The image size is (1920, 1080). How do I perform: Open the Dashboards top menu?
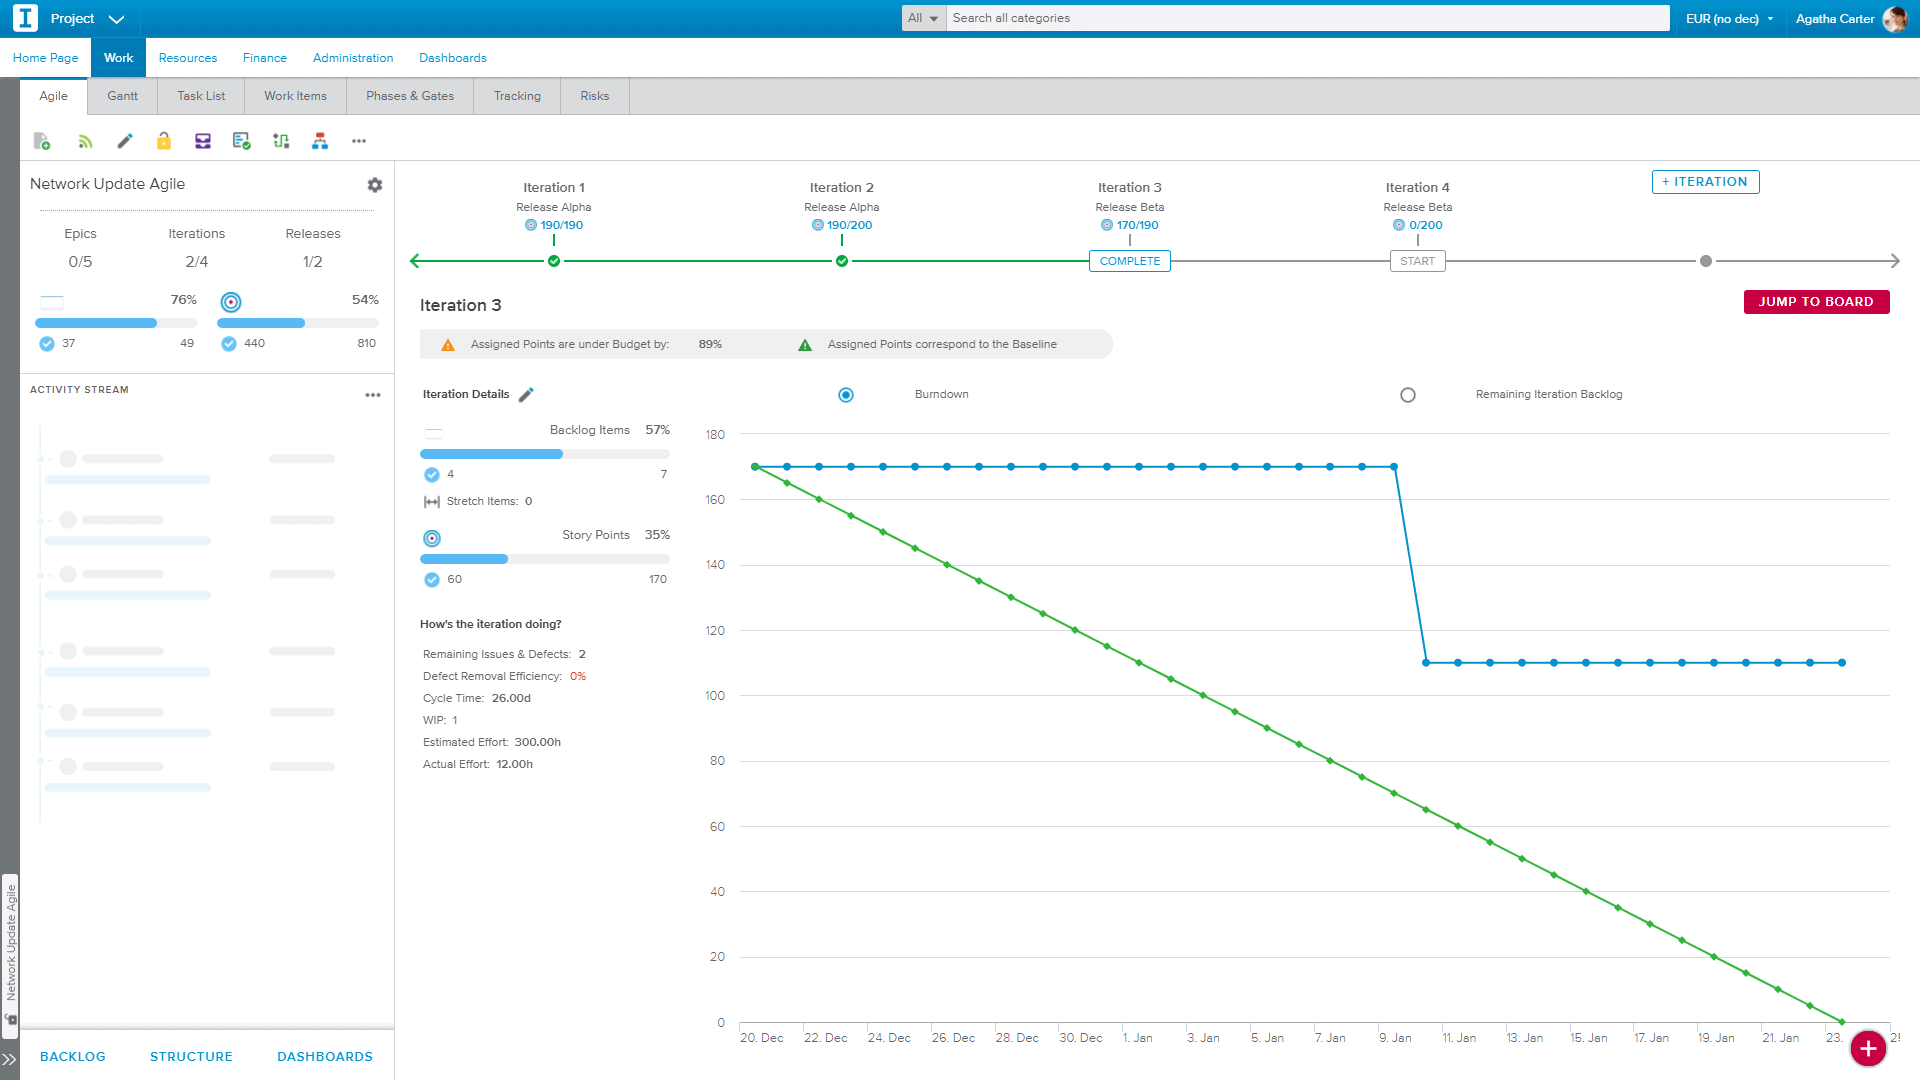453,58
